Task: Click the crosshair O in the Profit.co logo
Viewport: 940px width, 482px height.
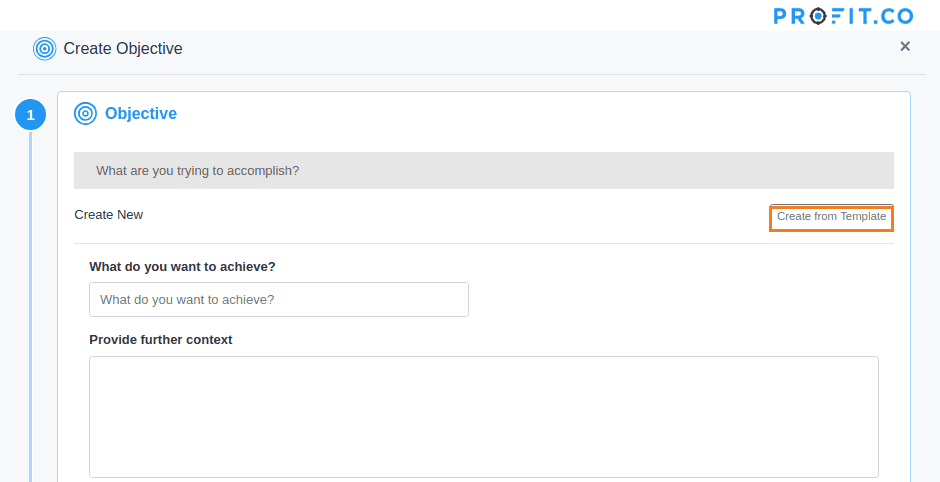Action: (x=818, y=16)
